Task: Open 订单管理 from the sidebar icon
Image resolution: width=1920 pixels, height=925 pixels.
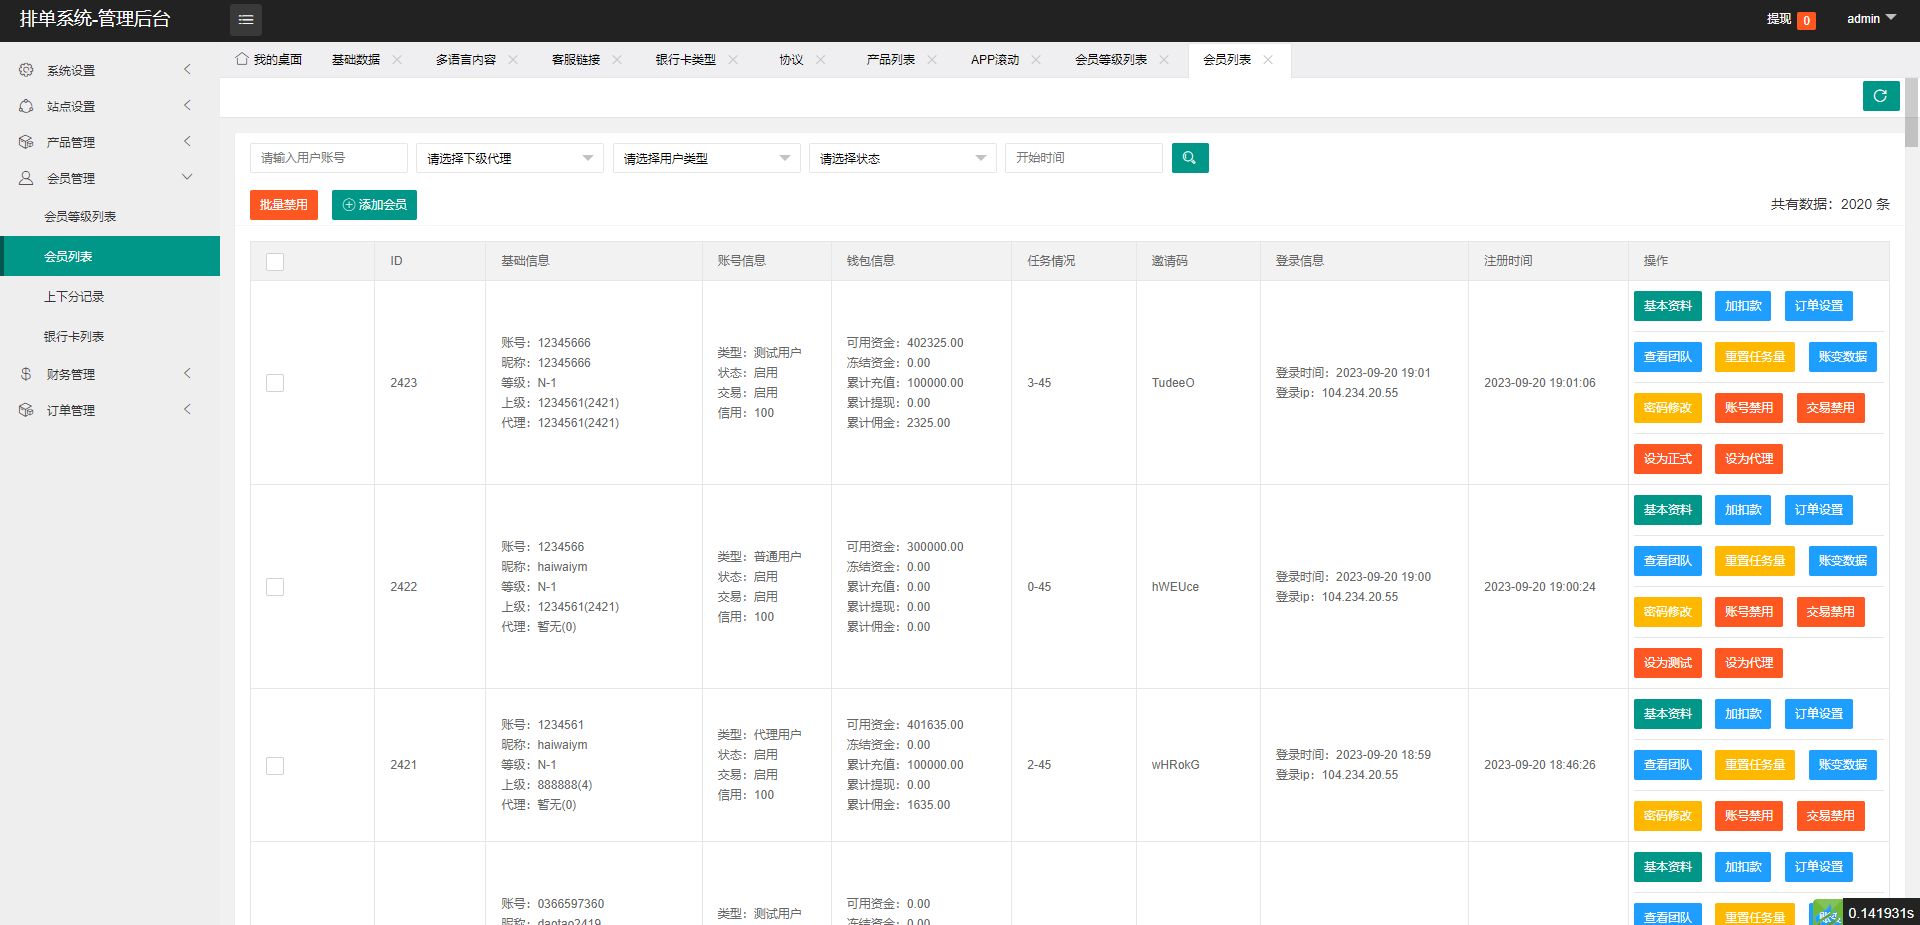Action: (x=26, y=409)
